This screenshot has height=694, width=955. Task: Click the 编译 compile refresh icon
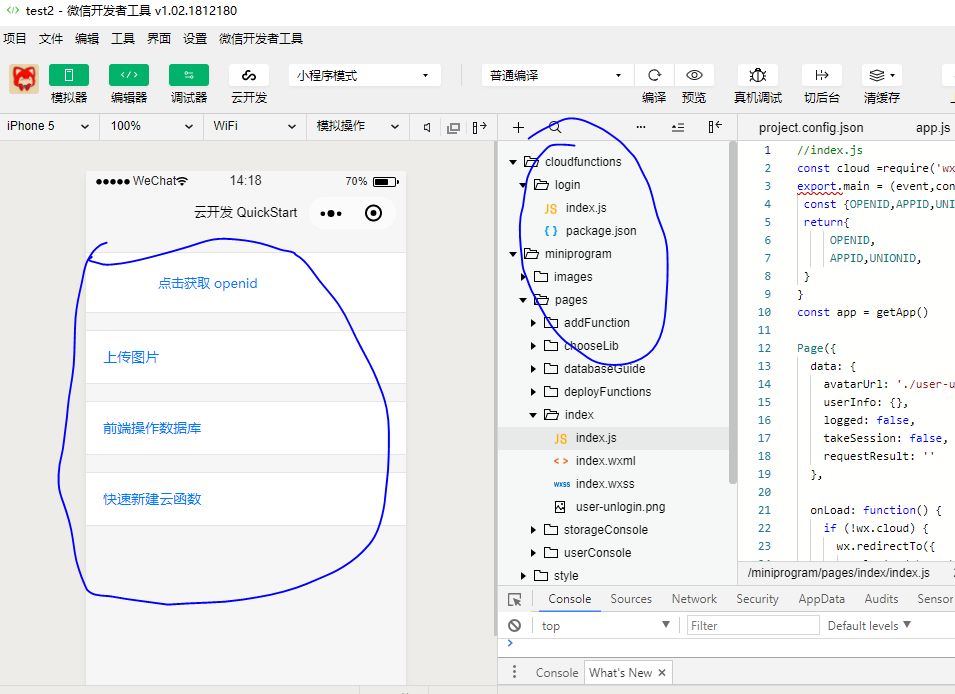(x=654, y=75)
